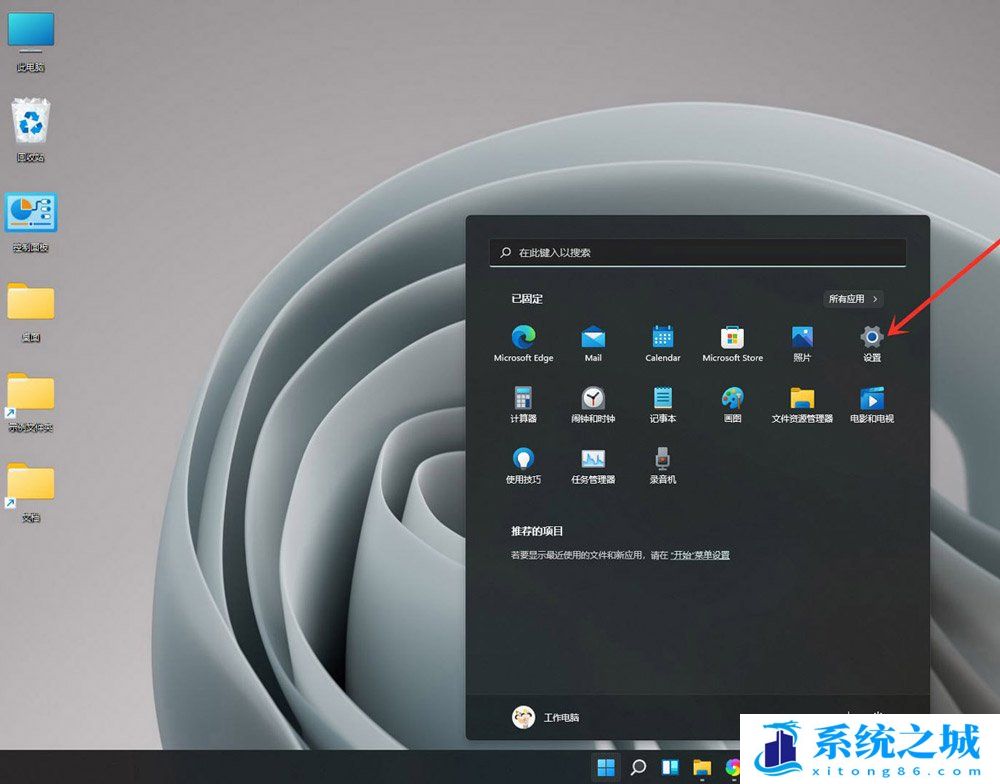Click the Windows Start button on taskbar

pyautogui.click(x=606, y=767)
